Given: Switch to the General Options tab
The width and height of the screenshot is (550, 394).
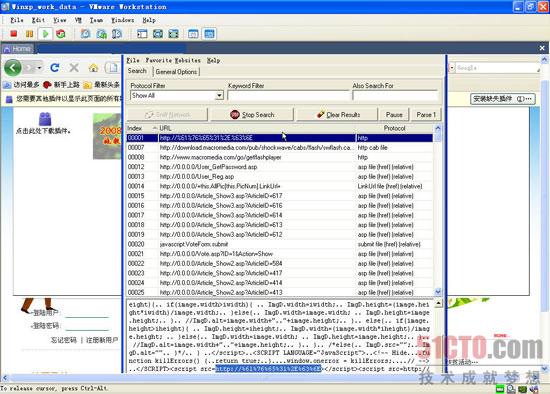Looking at the screenshot, I should pos(176,72).
